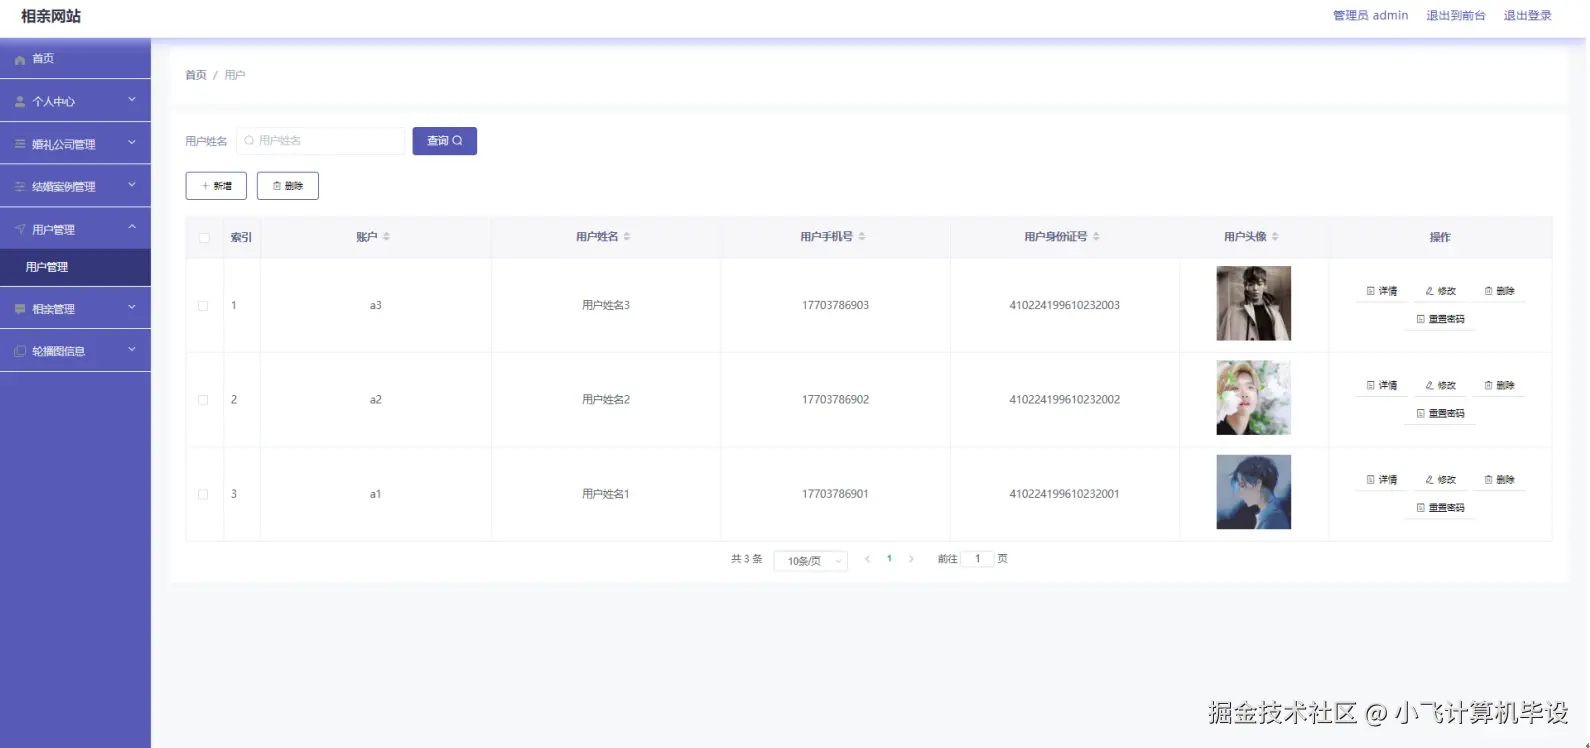
Task: Click the chat icon next to 相亲管理
Action: click(20, 309)
